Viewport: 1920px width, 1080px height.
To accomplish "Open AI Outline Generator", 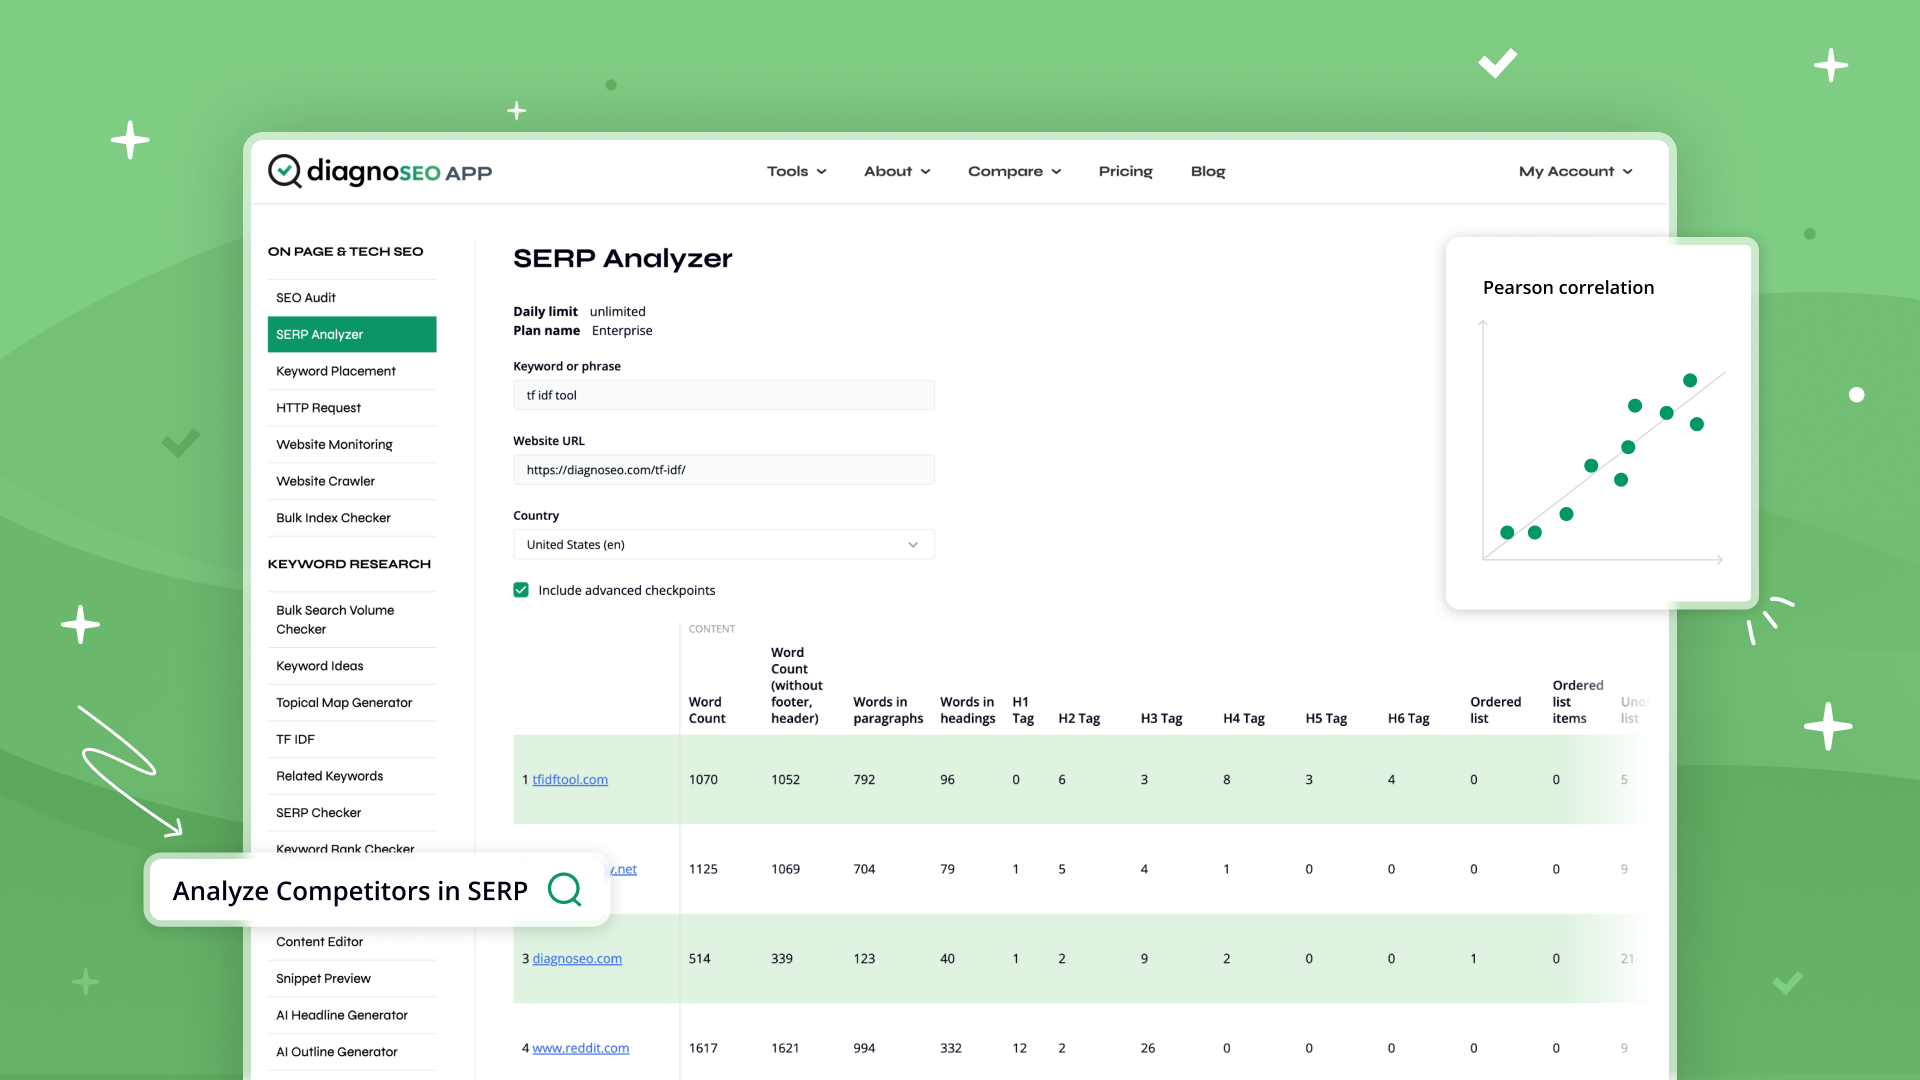I will (x=352, y=1052).
